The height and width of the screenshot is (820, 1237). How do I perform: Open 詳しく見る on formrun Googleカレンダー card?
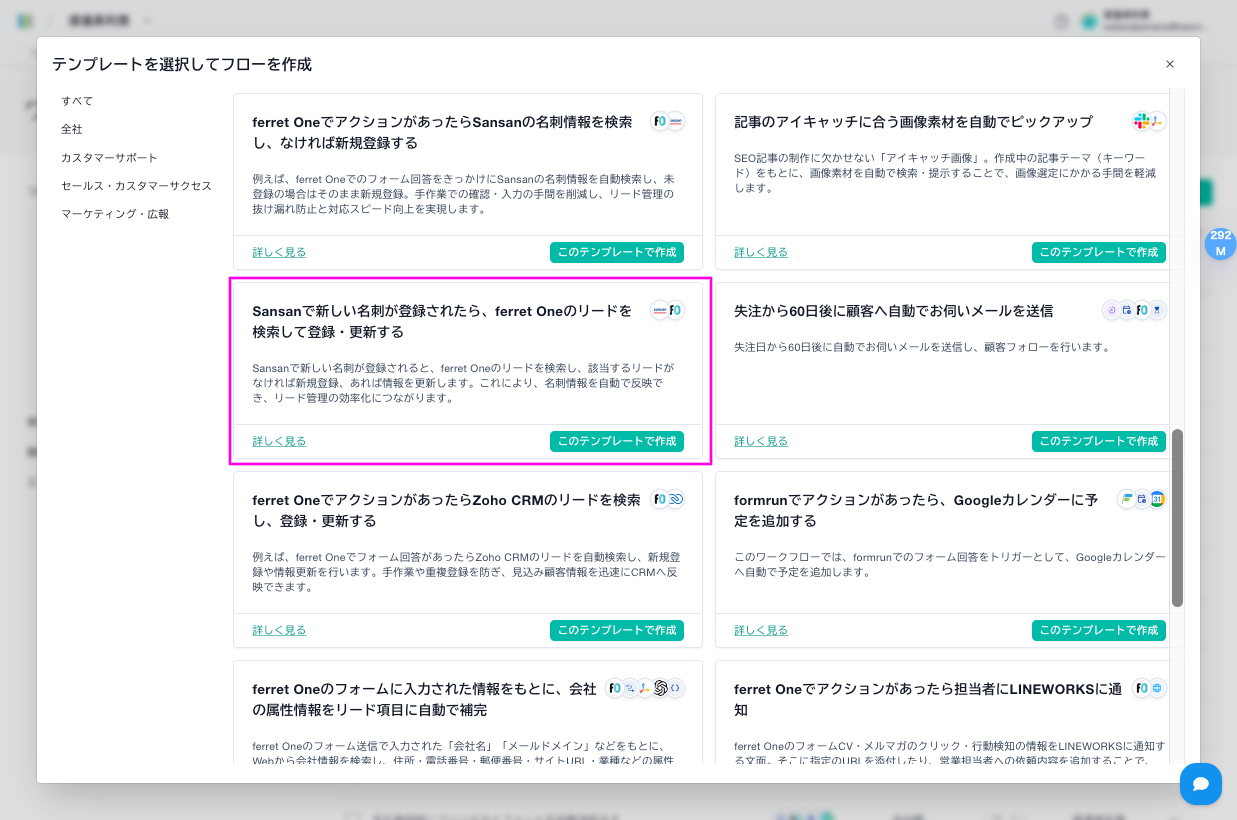pyautogui.click(x=761, y=630)
